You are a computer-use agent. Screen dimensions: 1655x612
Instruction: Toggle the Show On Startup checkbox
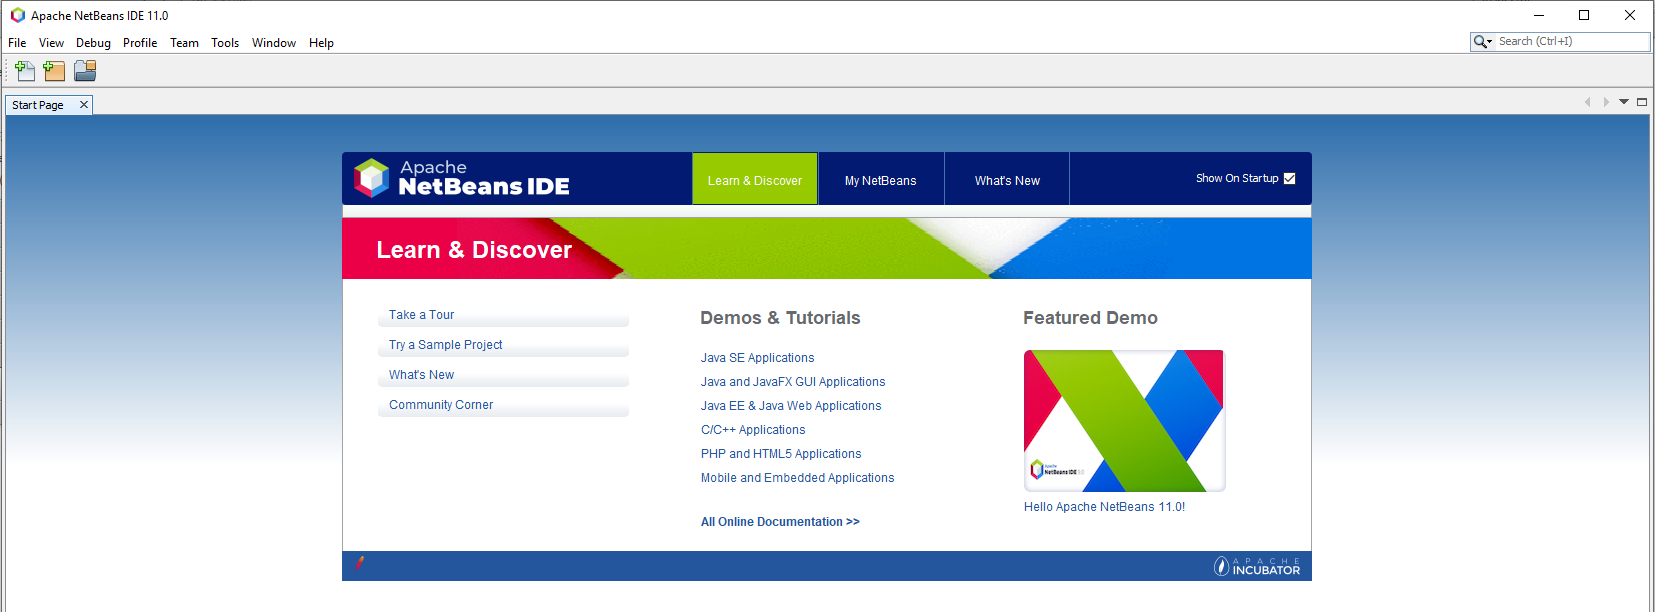[1289, 178]
